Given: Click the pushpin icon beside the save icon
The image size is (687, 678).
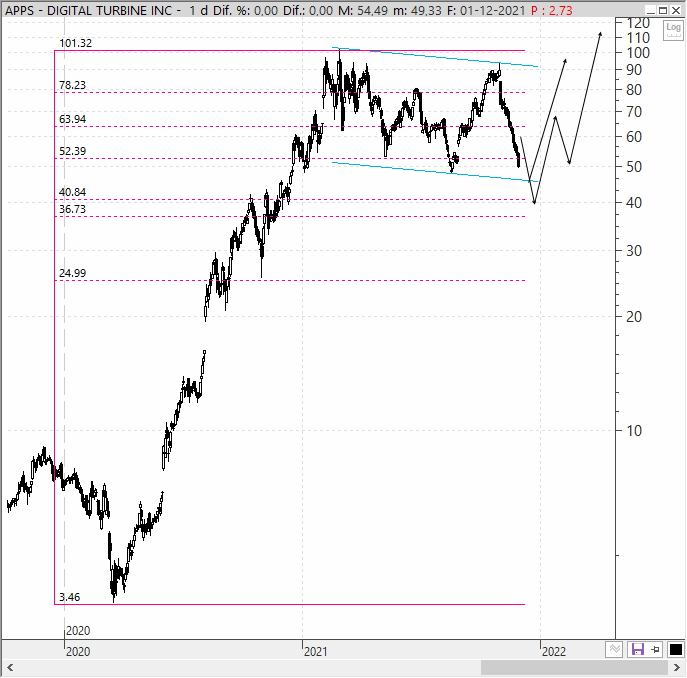Looking at the screenshot, I should [x=655, y=649].
